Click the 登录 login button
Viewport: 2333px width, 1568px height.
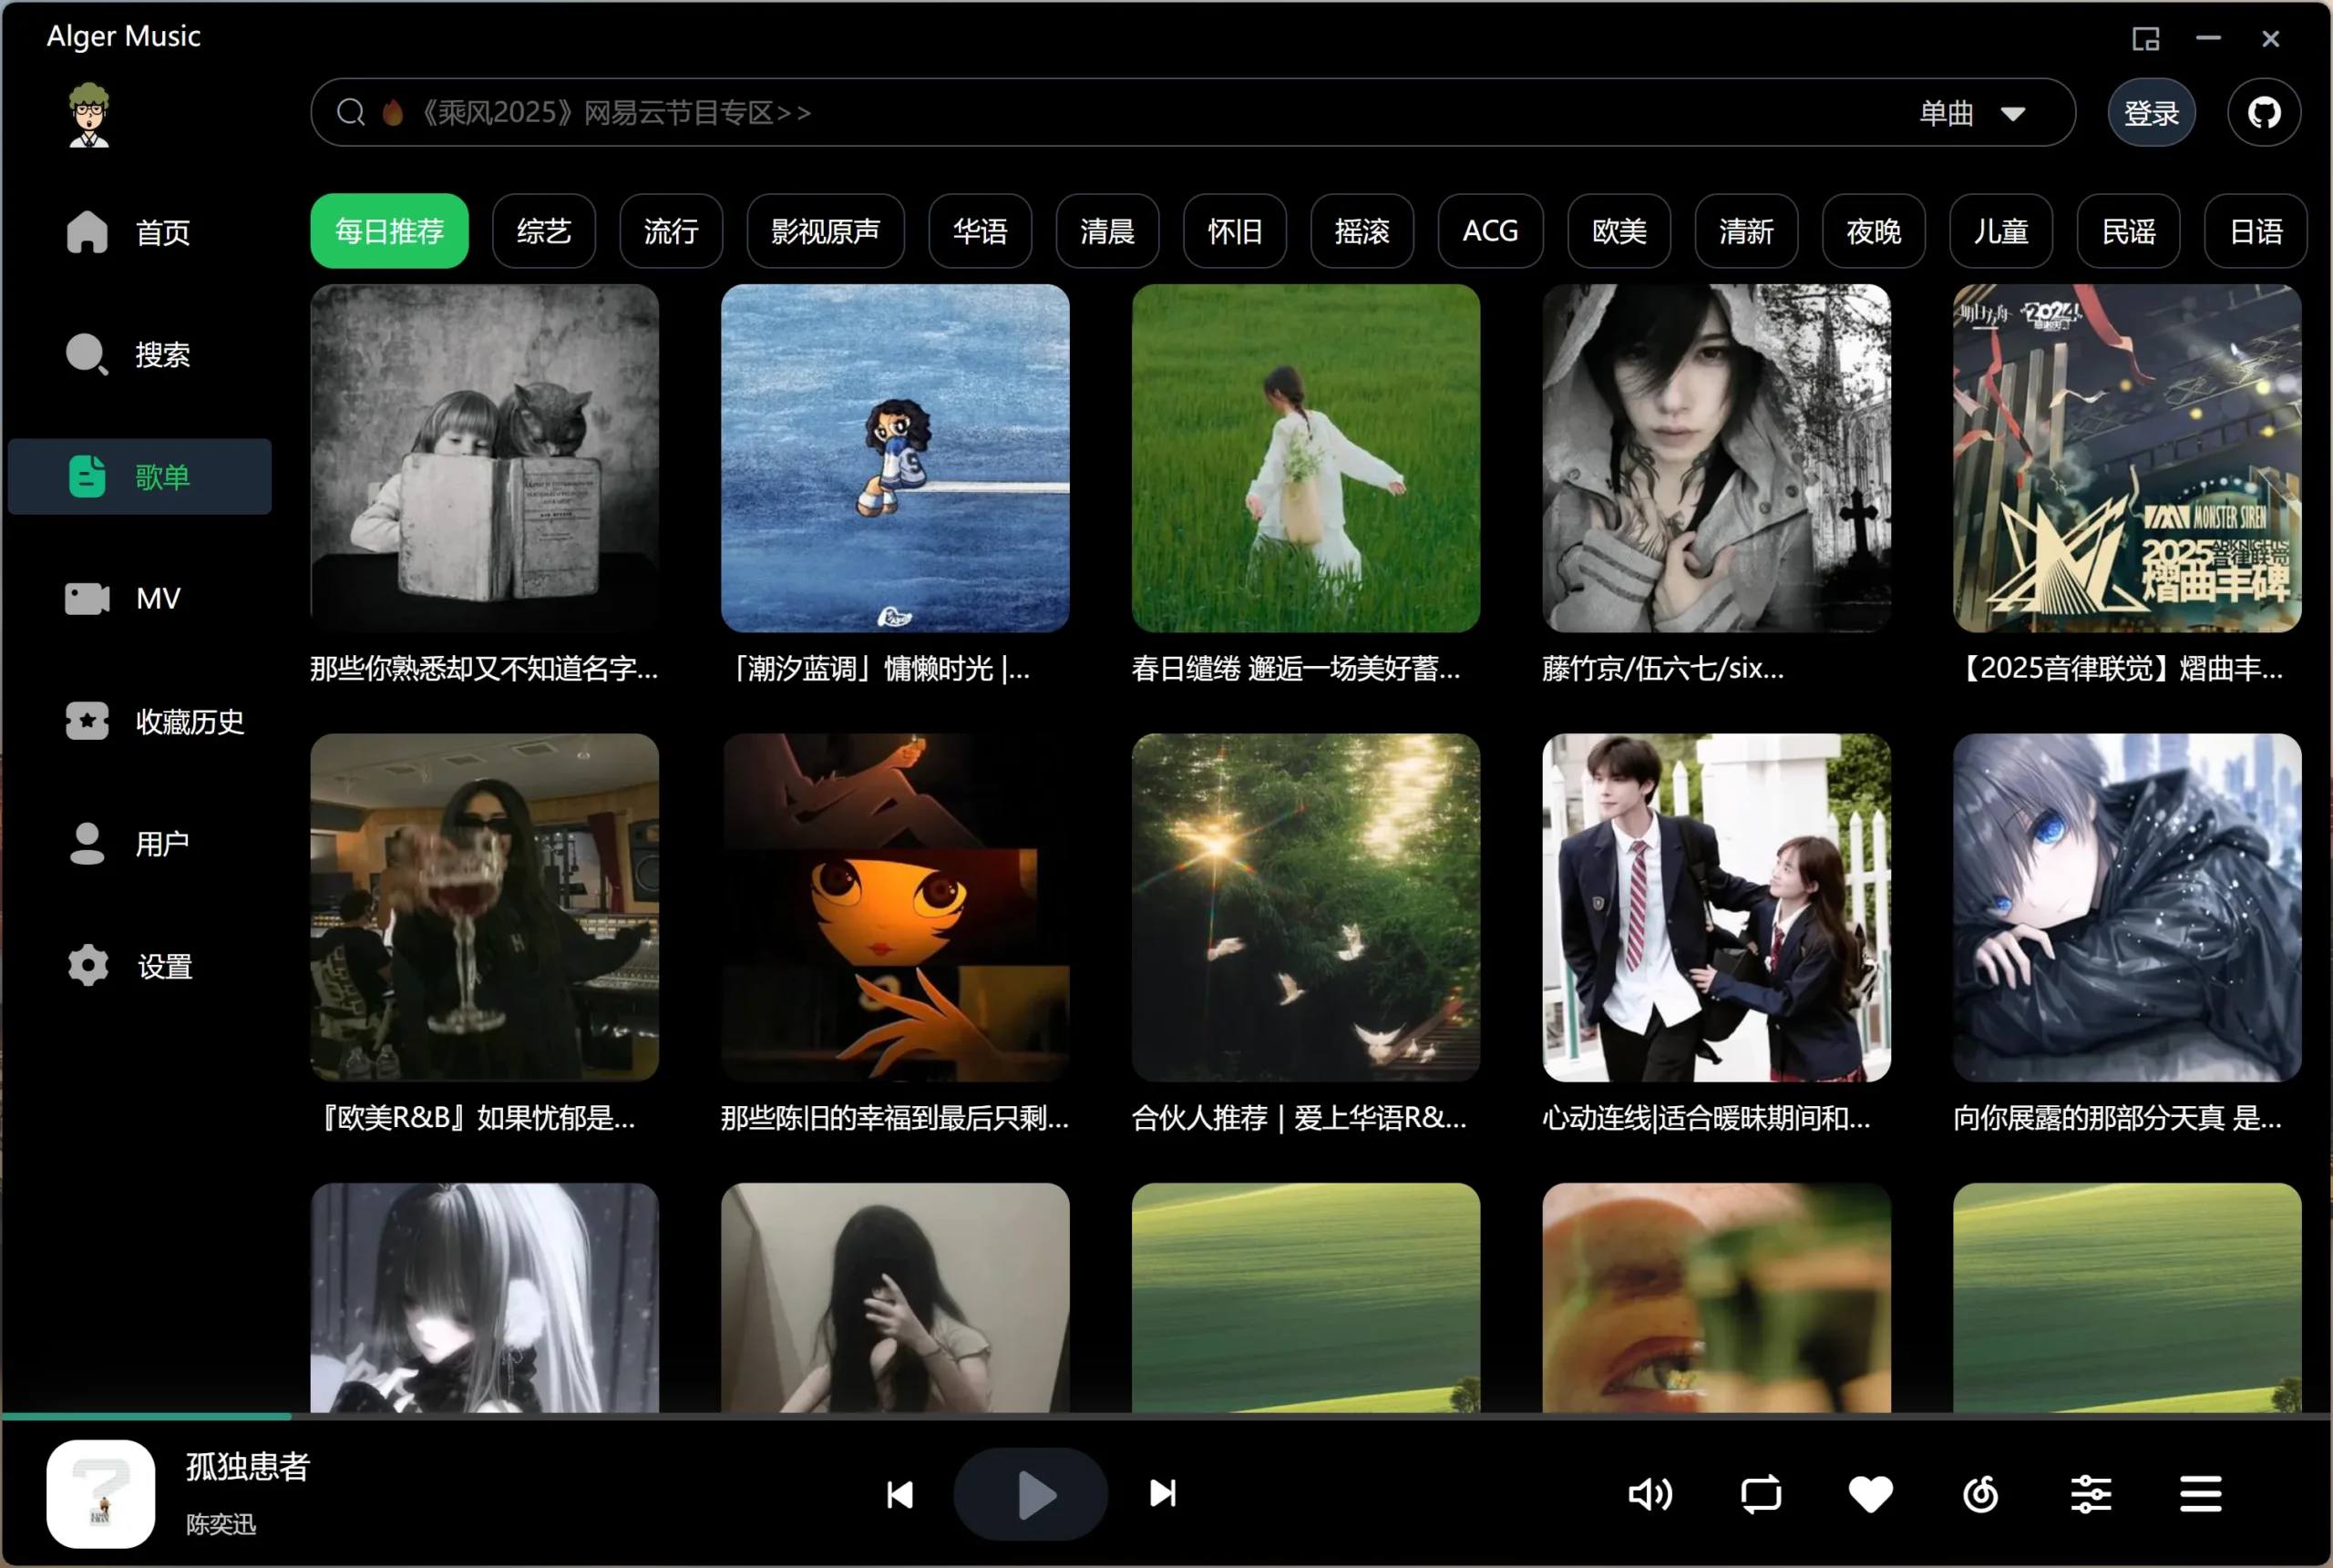[x=2151, y=112]
